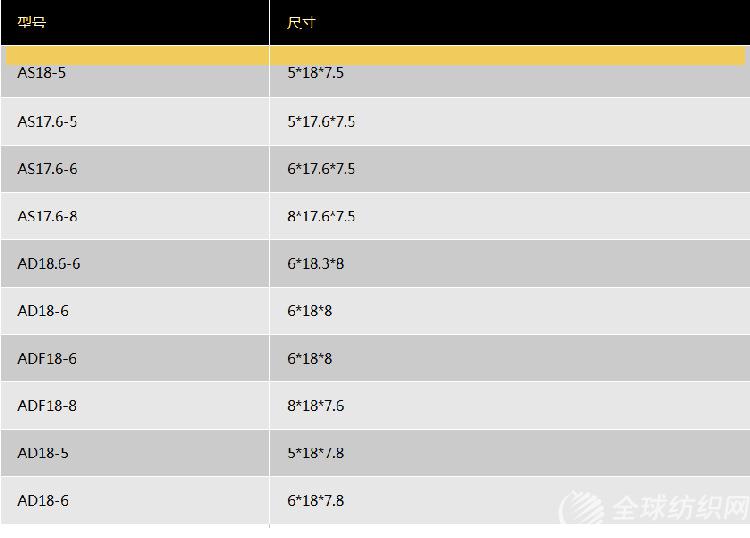Click the ADF18-6 model cell
Screen dimensions: 750x538
click(x=135, y=358)
